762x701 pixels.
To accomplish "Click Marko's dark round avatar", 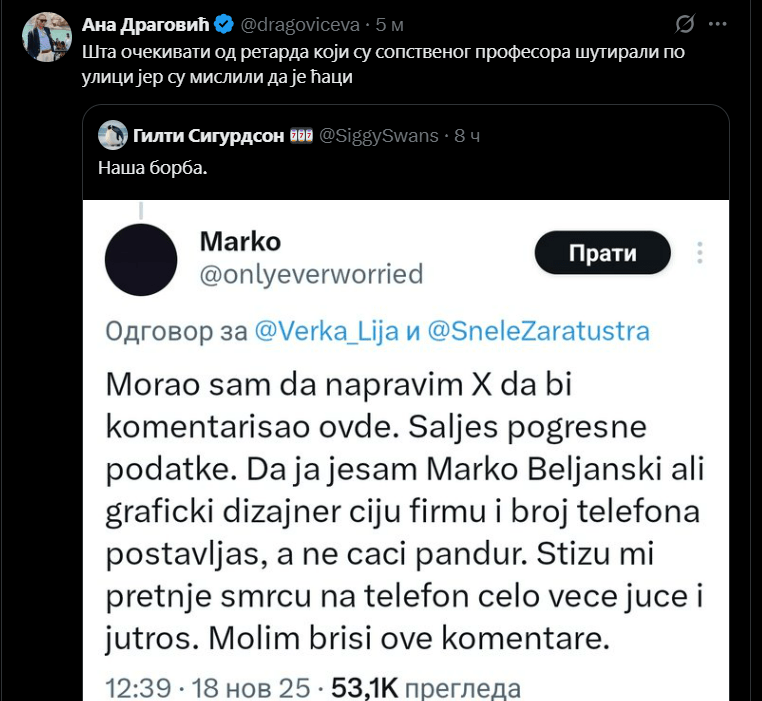I will (x=141, y=260).
